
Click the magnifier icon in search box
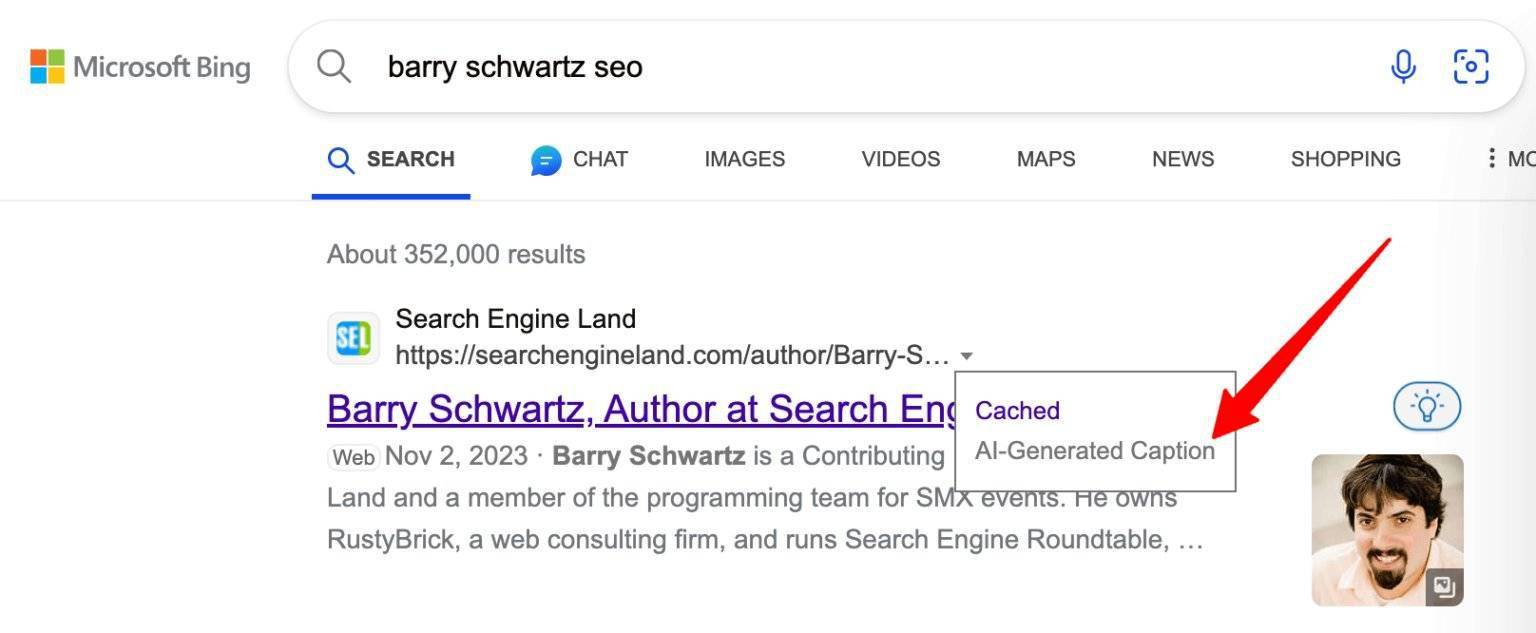coord(334,67)
